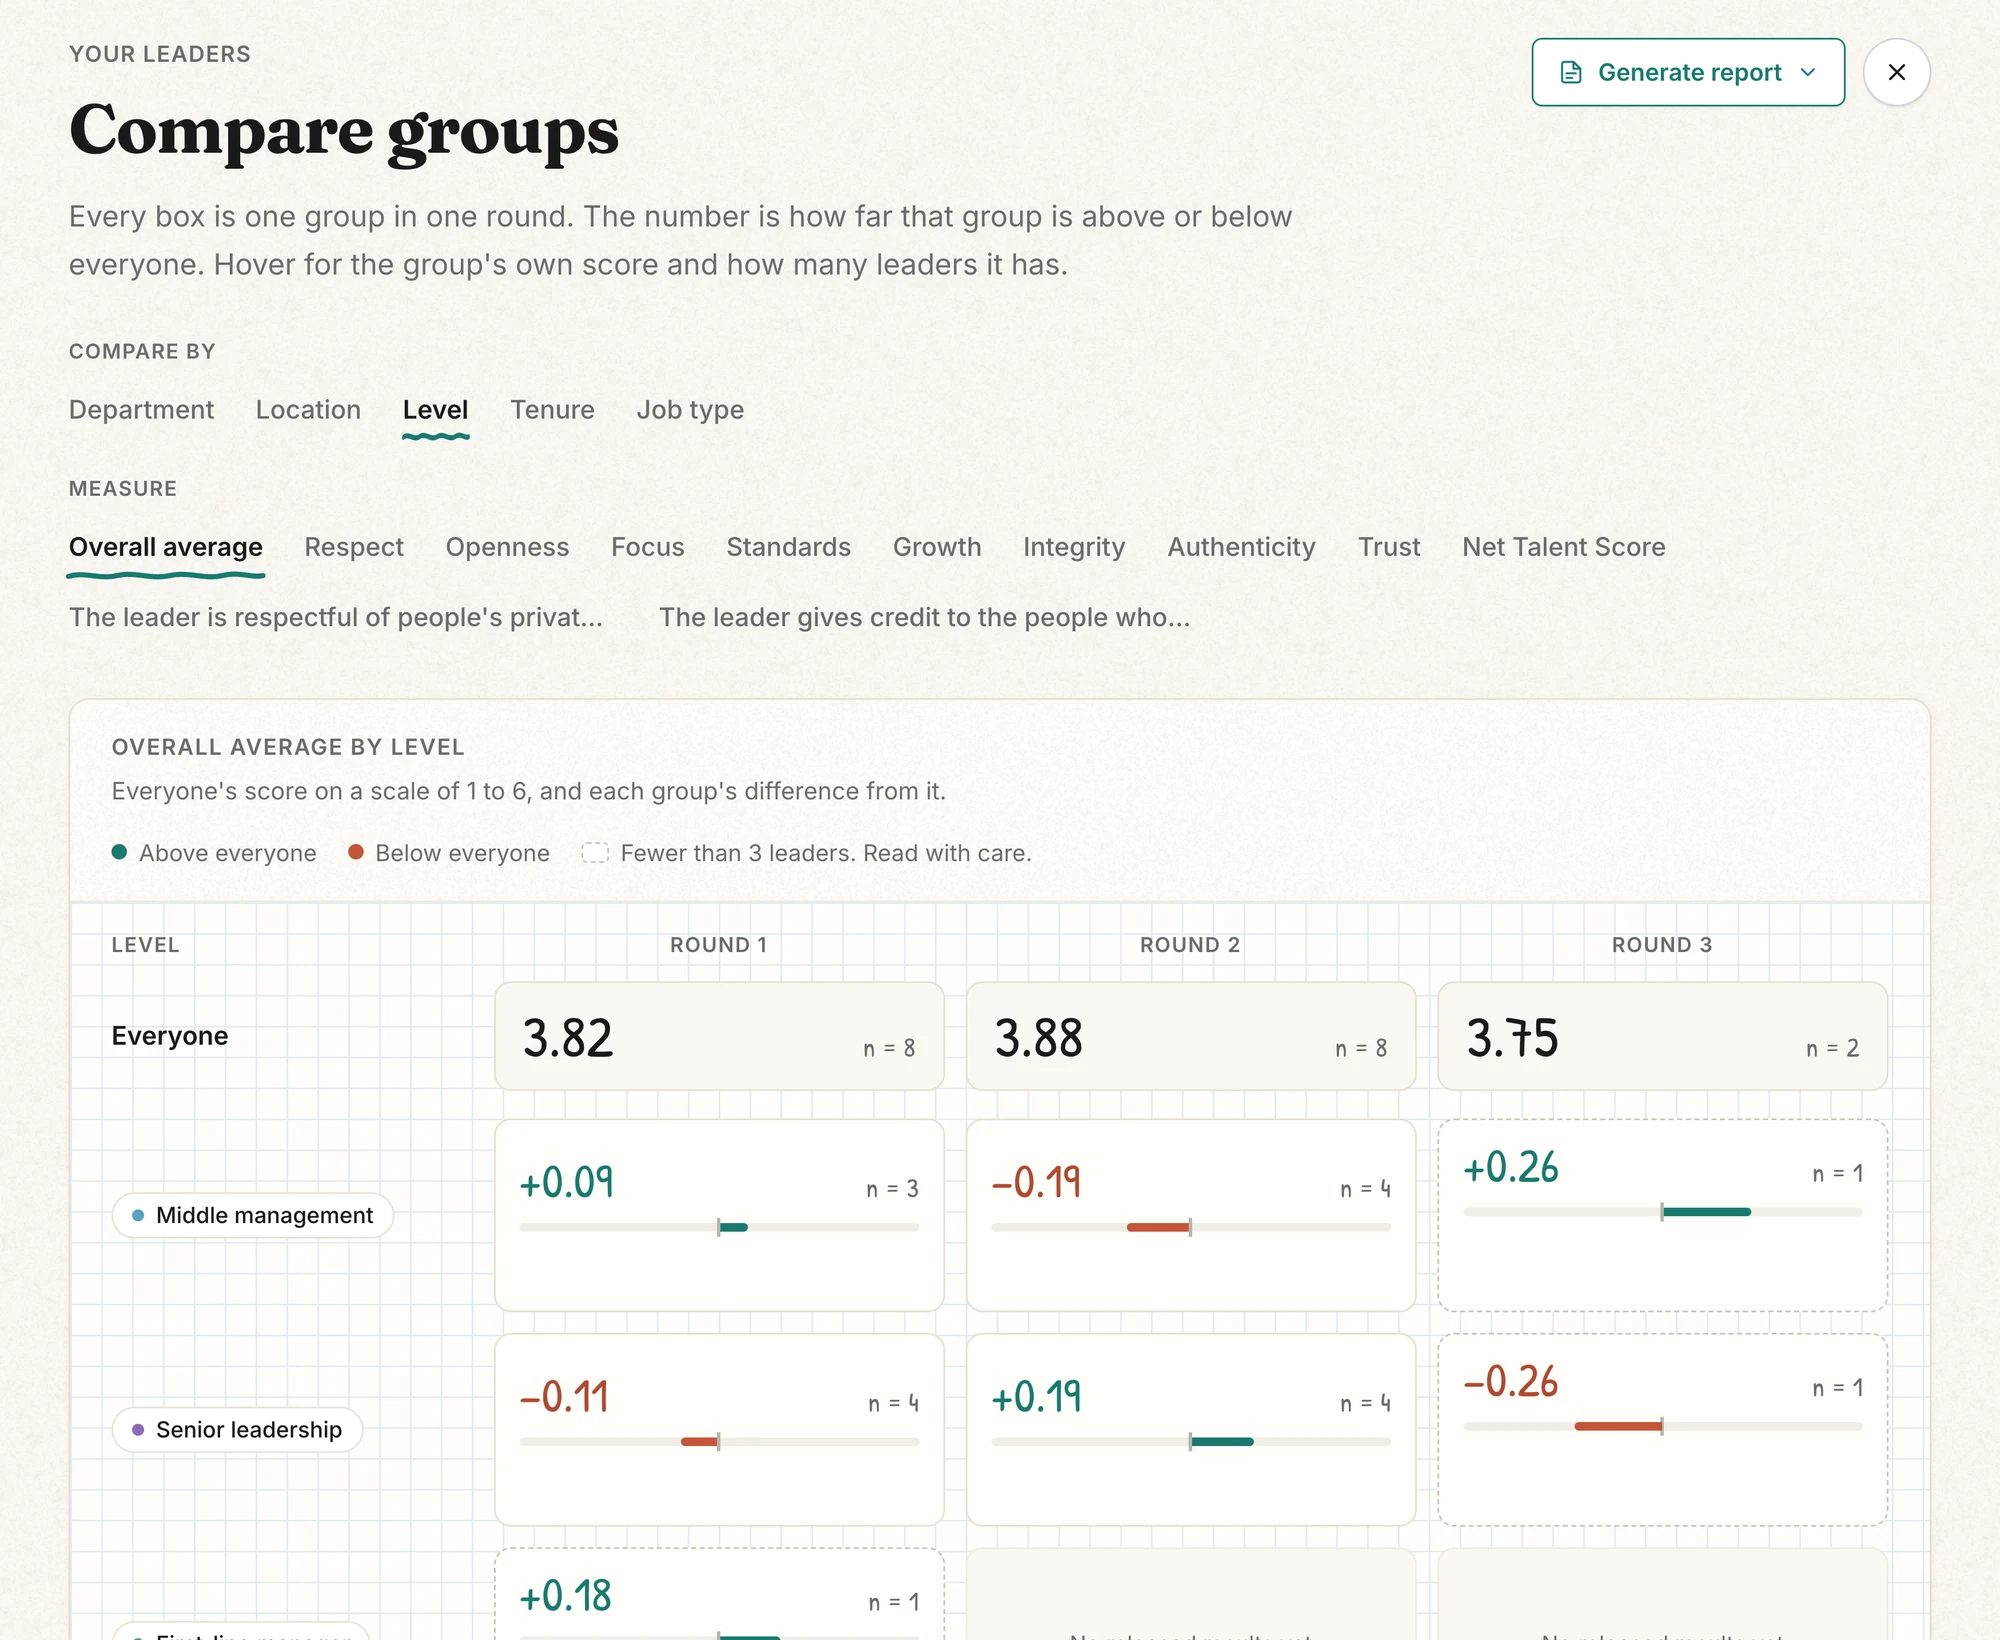Select 'The leader gives credit to the people who...' item

pyautogui.click(x=925, y=617)
